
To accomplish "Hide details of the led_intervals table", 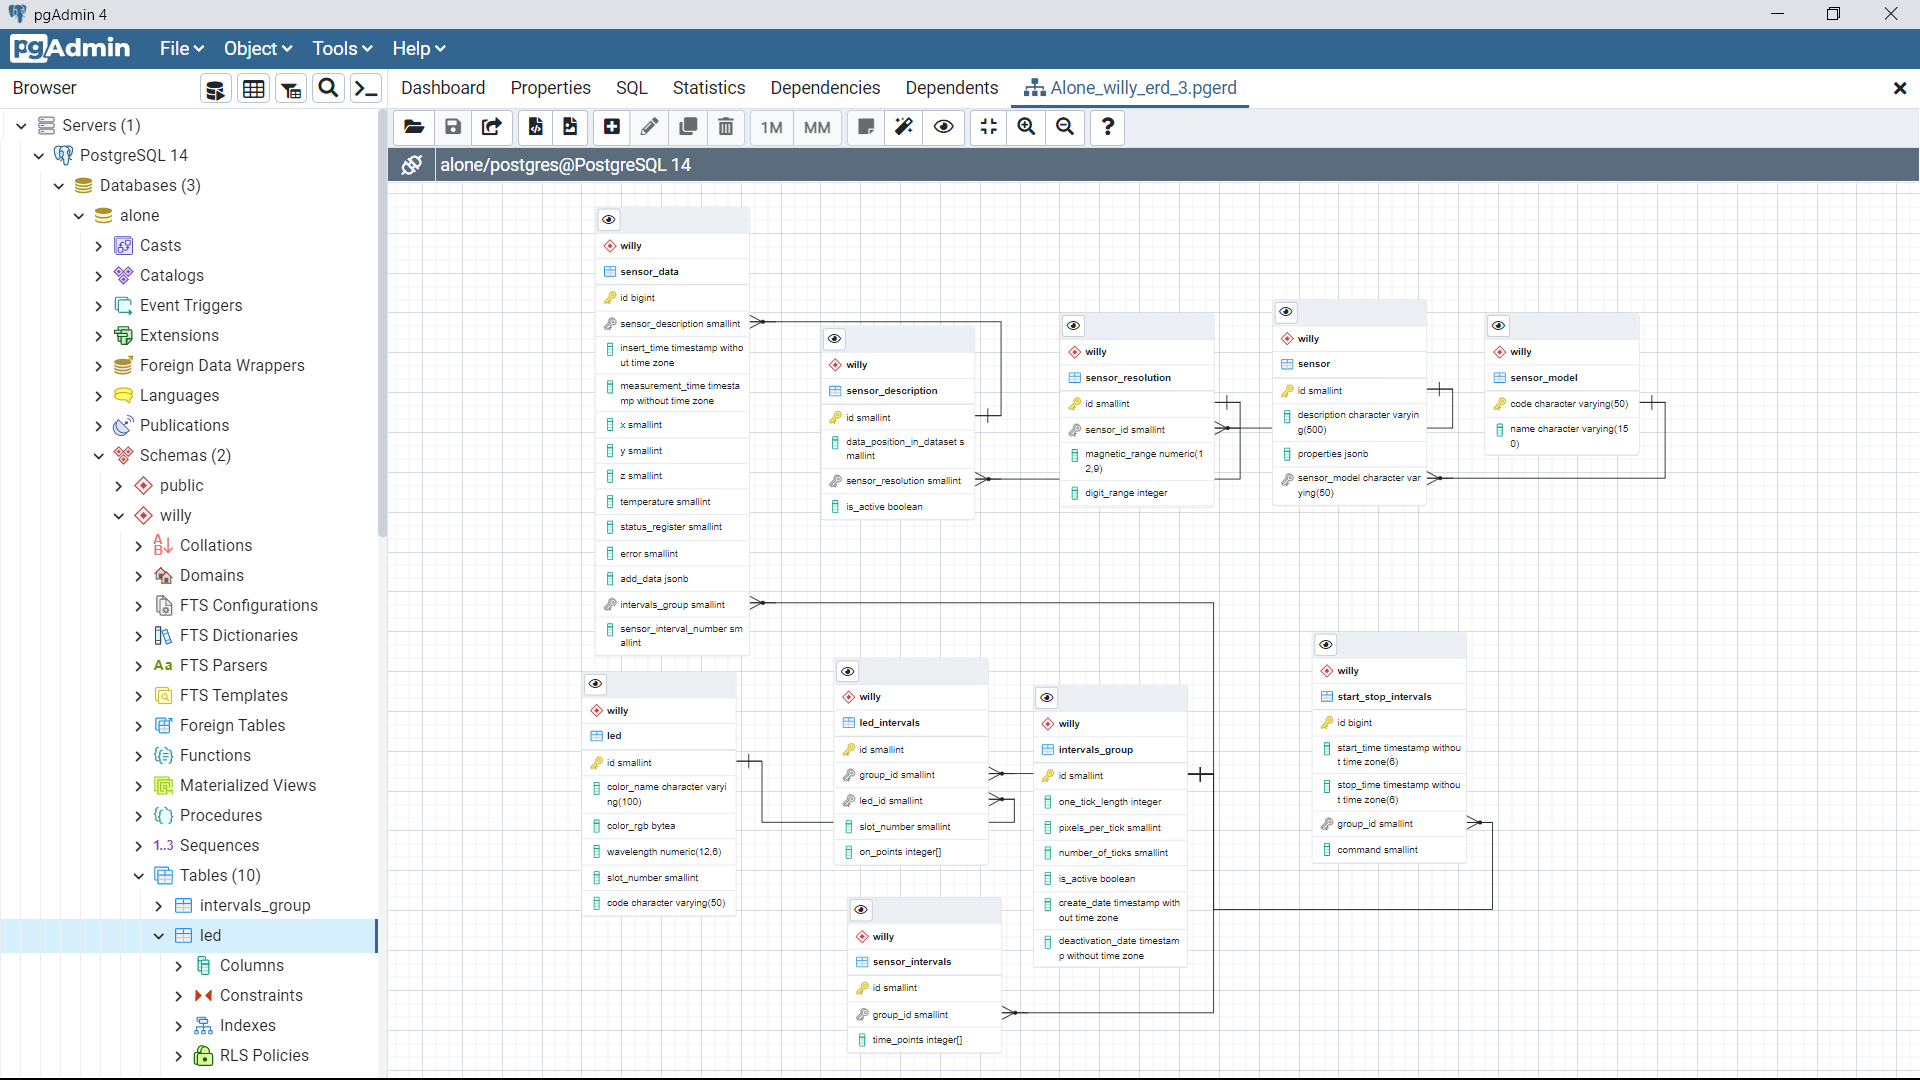I will [847, 671].
